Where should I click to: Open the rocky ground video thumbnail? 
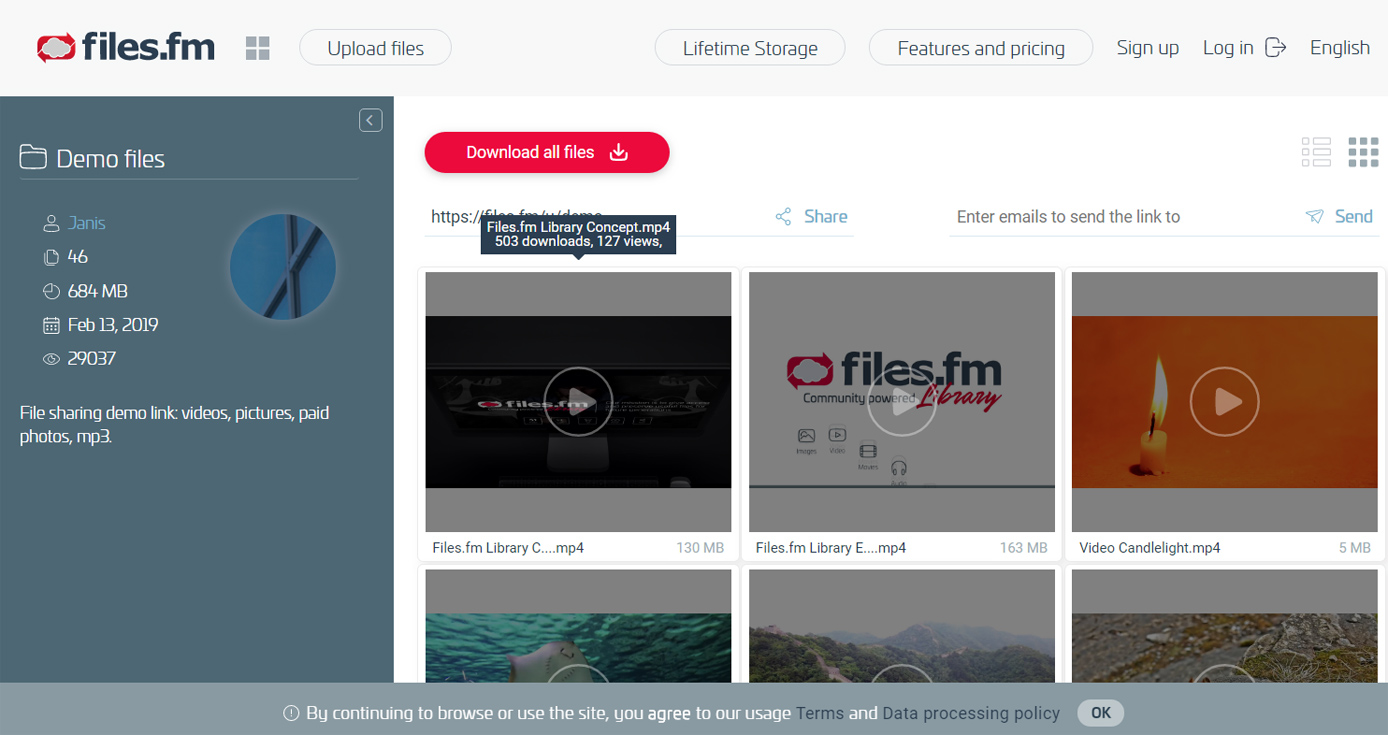click(1224, 626)
